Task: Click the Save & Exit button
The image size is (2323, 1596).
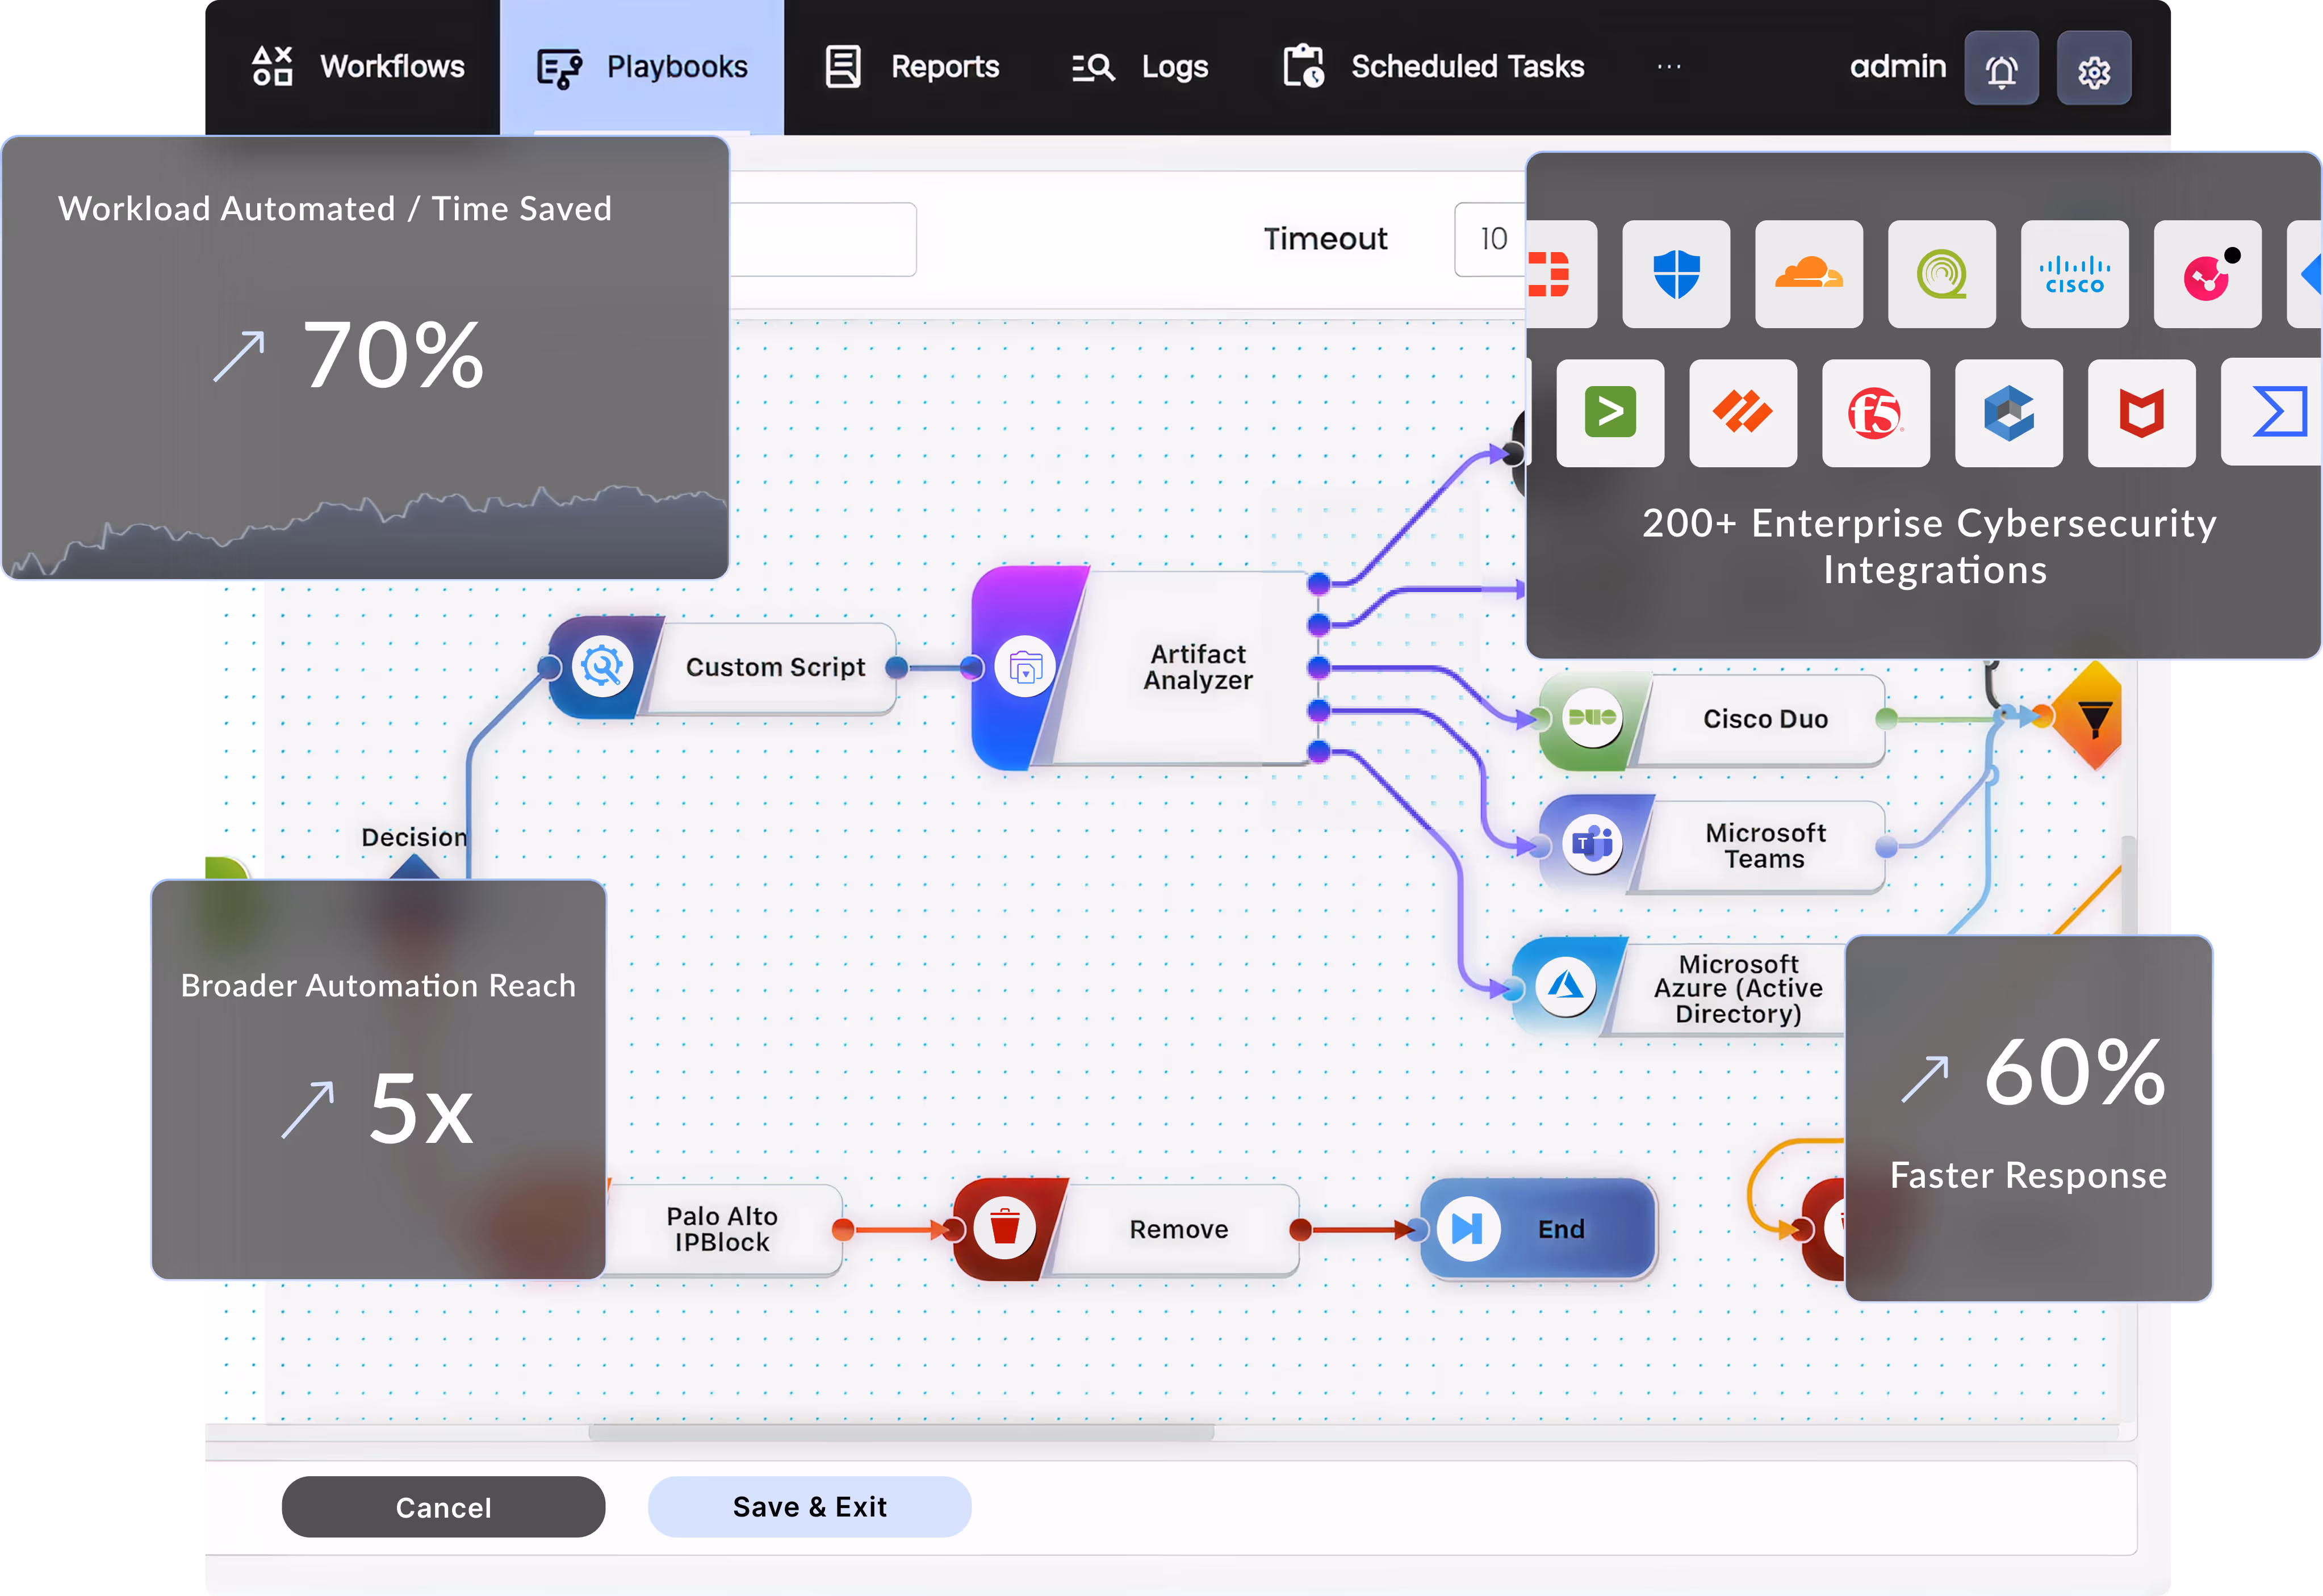Action: [809, 1506]
